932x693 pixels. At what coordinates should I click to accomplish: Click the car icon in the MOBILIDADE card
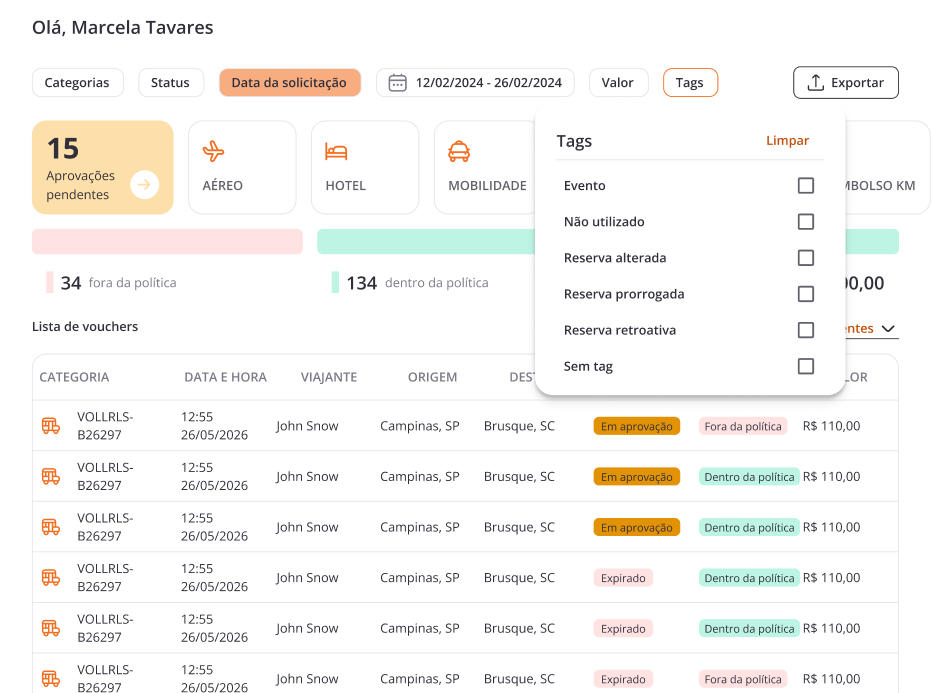tap(459, 152)
